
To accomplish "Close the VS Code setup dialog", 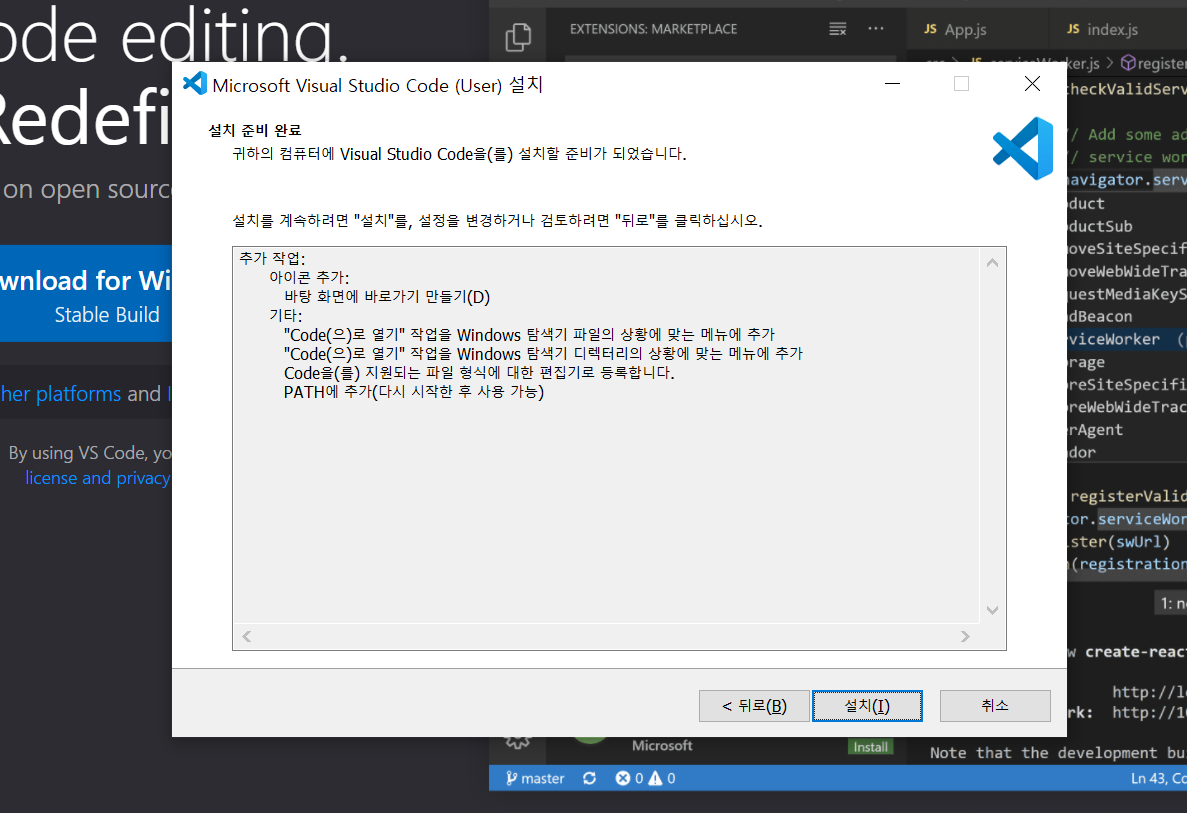I will pos(1032,84).
